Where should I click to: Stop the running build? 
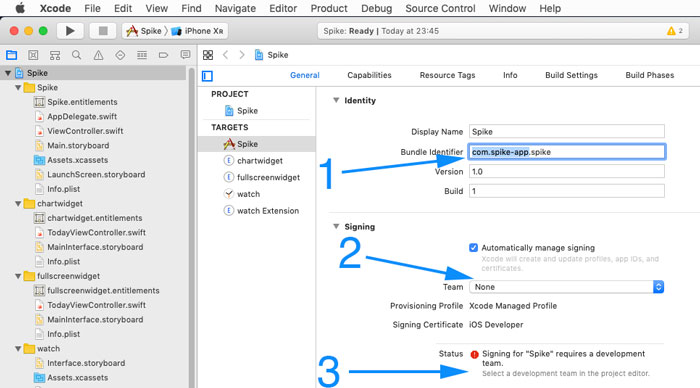click(x=103, y=31)
